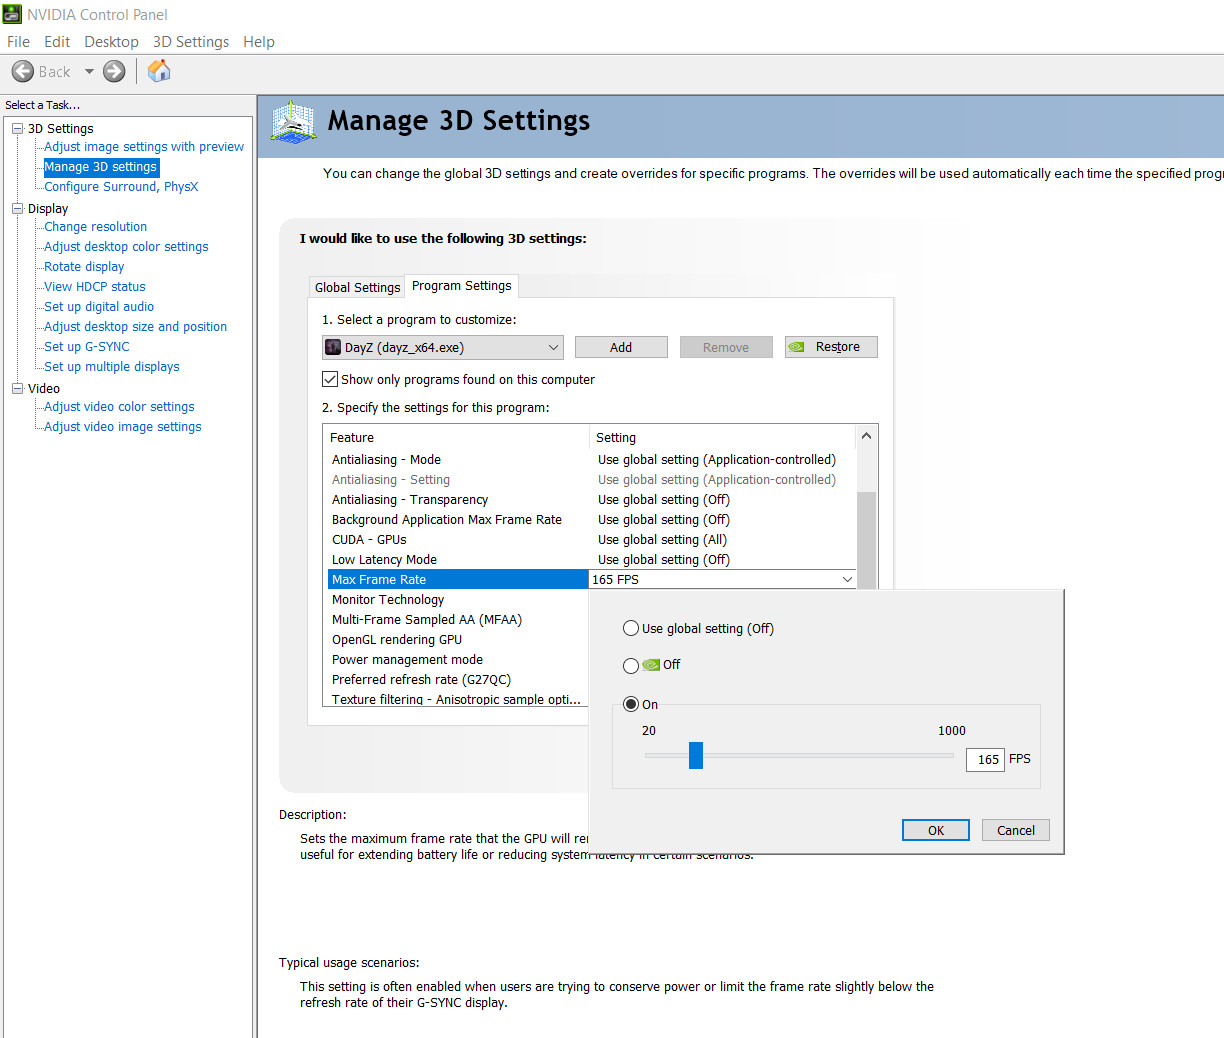Viewport: 1224px width, 1038px height.
Task: Open the Desktop menu
Action: [x=111, y=41]
